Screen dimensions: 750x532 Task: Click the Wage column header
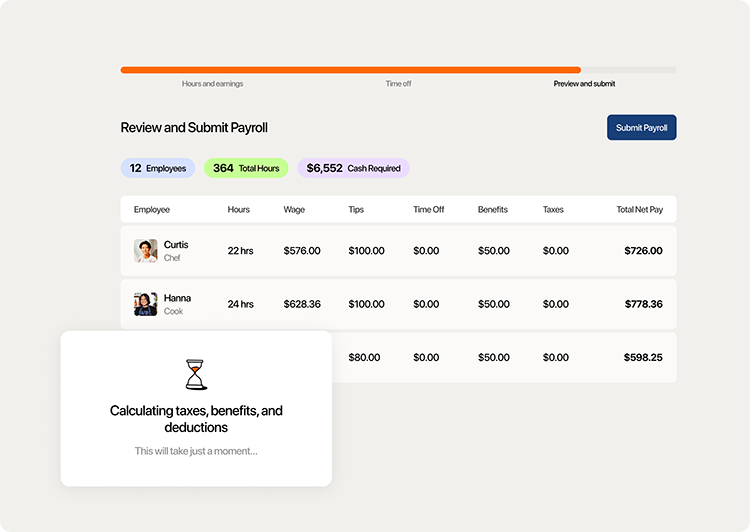tap(294, 210)
